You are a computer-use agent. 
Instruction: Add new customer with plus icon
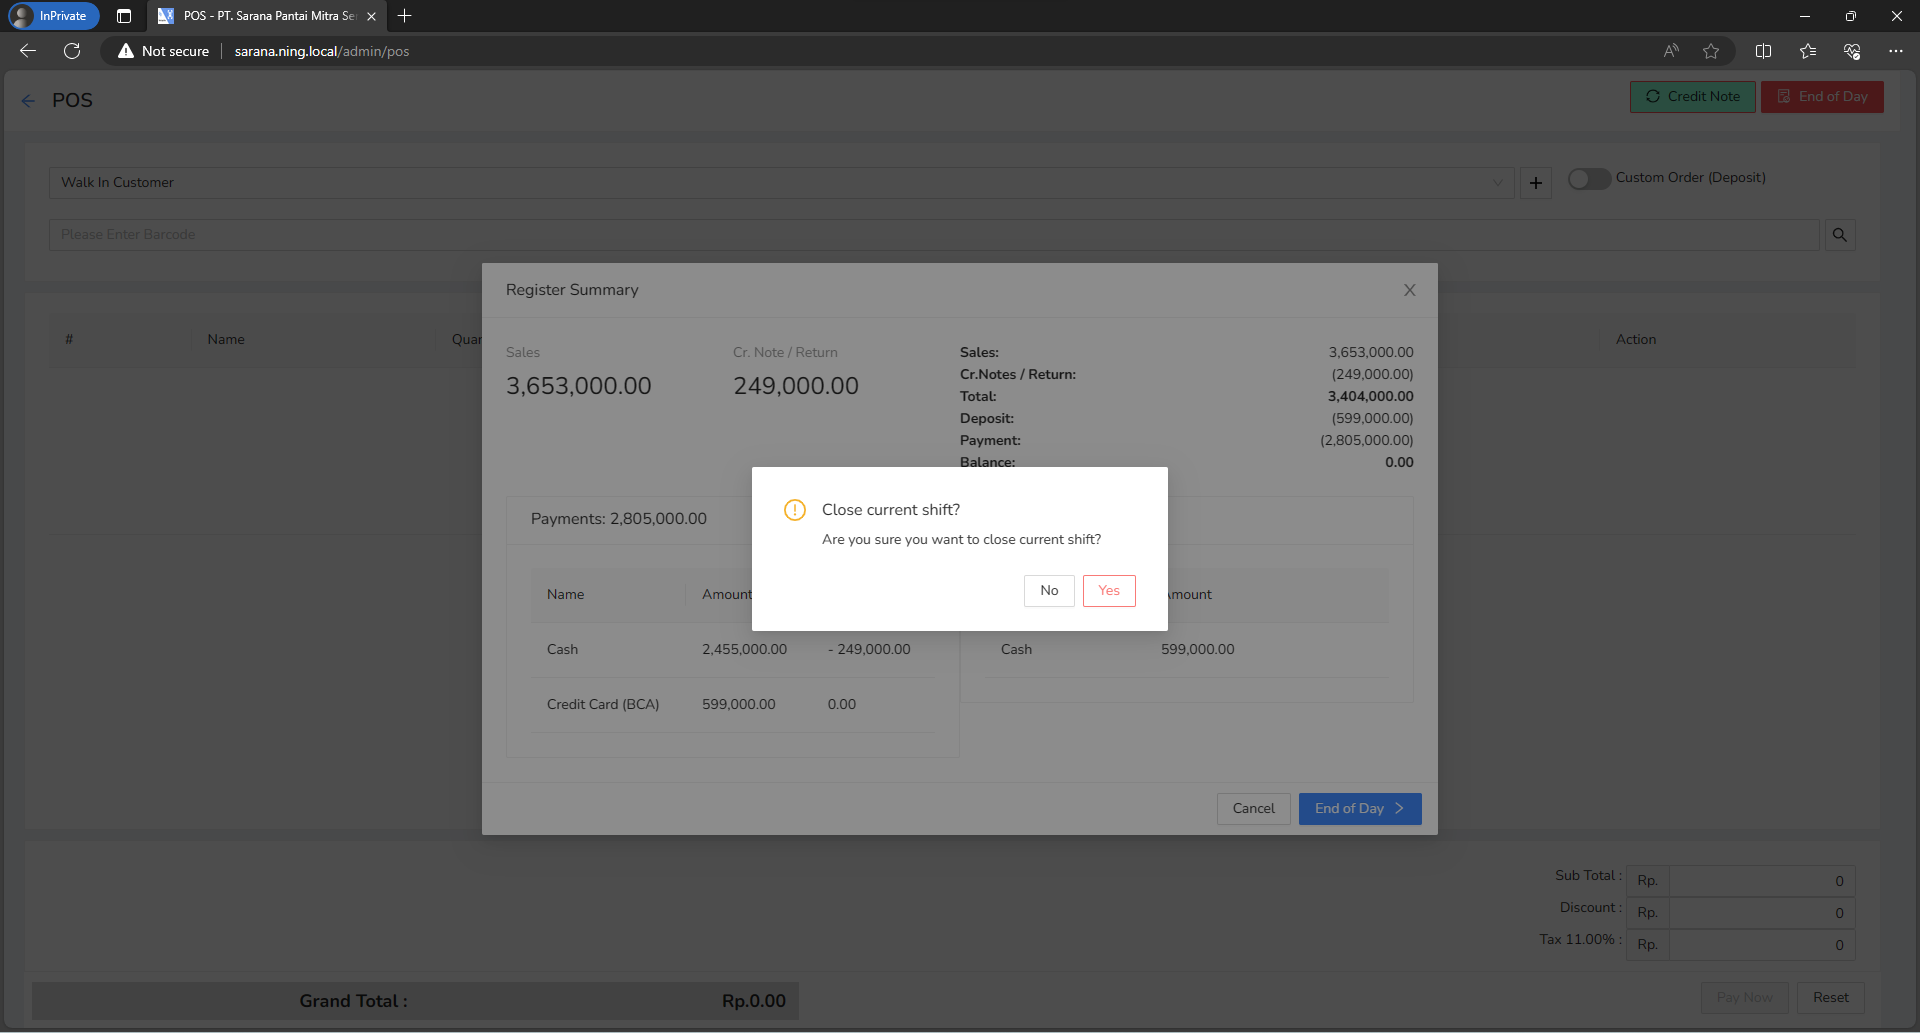pos(1536,183)
